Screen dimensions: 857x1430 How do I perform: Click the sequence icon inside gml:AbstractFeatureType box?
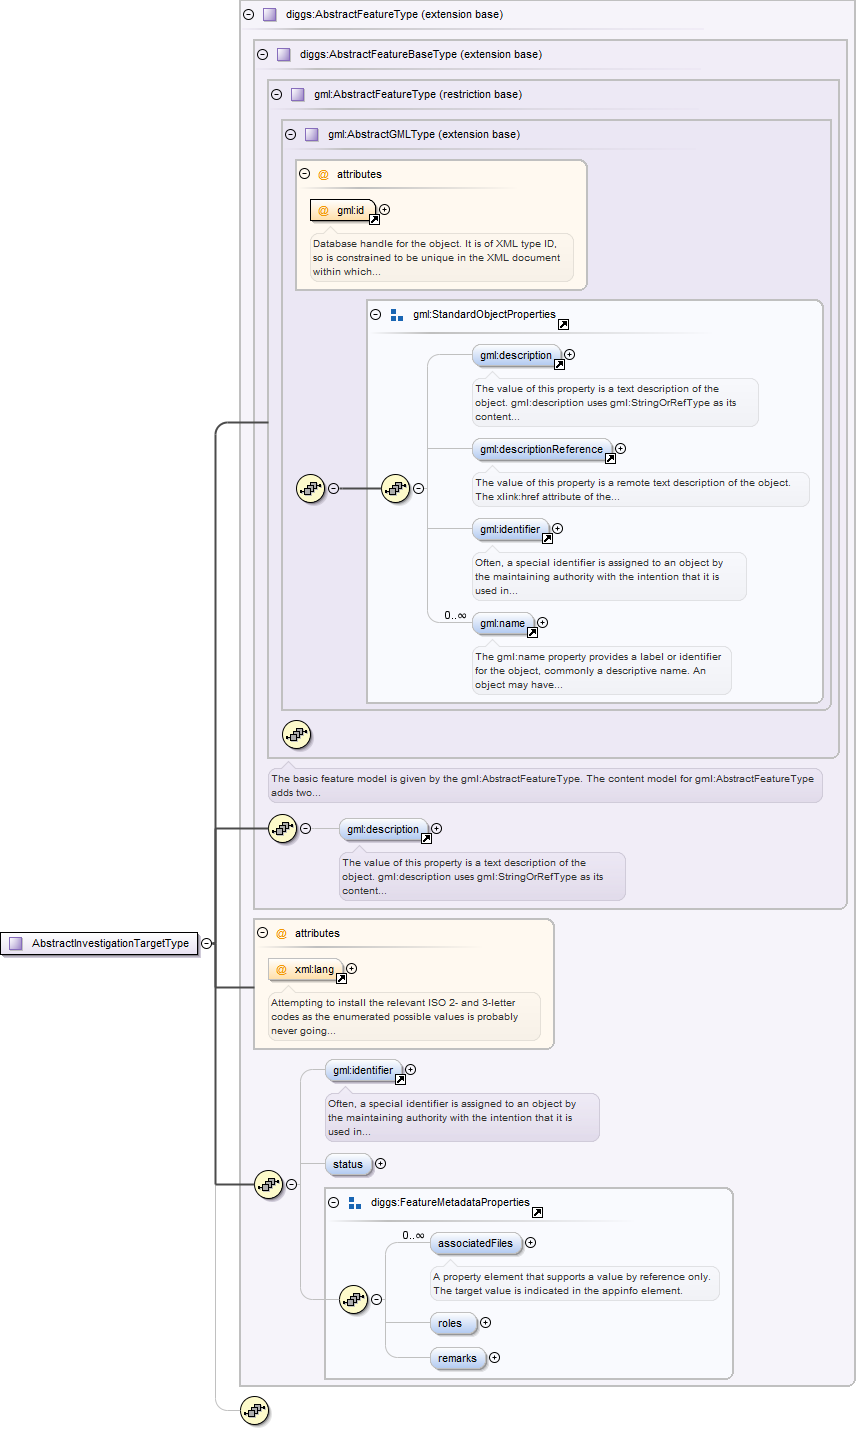(297, 735)
